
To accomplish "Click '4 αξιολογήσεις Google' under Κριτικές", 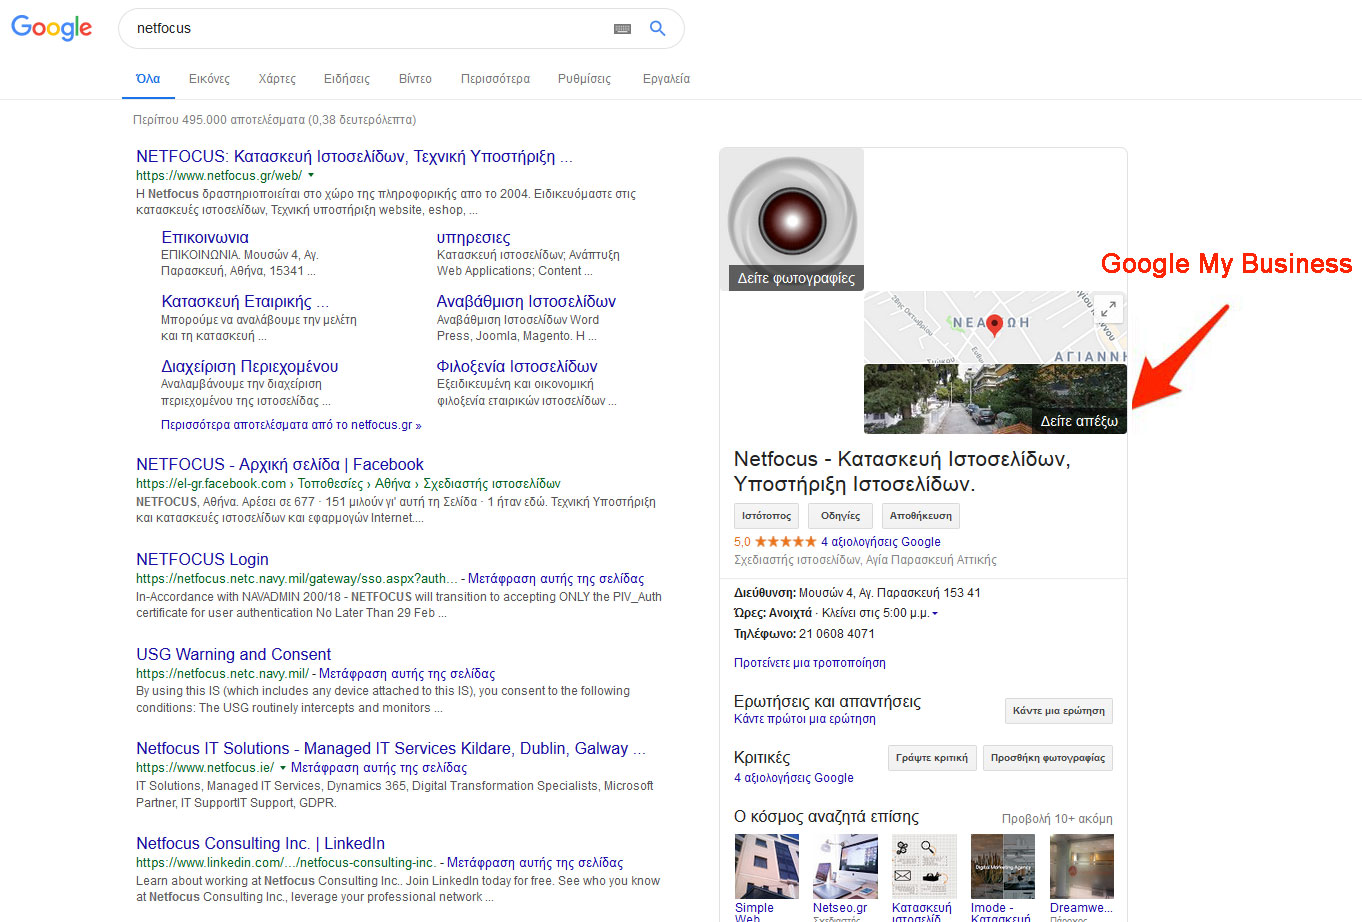I will point(794,778).
